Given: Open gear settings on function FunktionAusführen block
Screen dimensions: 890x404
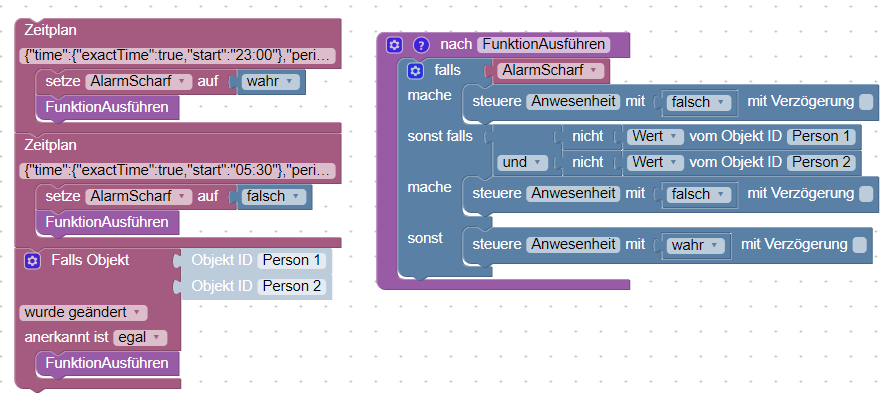Looking at the screenshot, I should tap(394, 45).
